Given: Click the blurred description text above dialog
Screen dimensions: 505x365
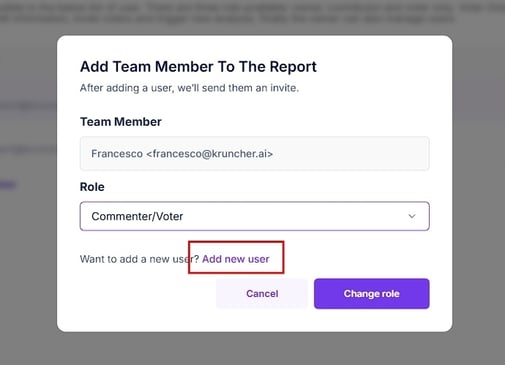Looking at the screenshot, I should pos(233,13).
